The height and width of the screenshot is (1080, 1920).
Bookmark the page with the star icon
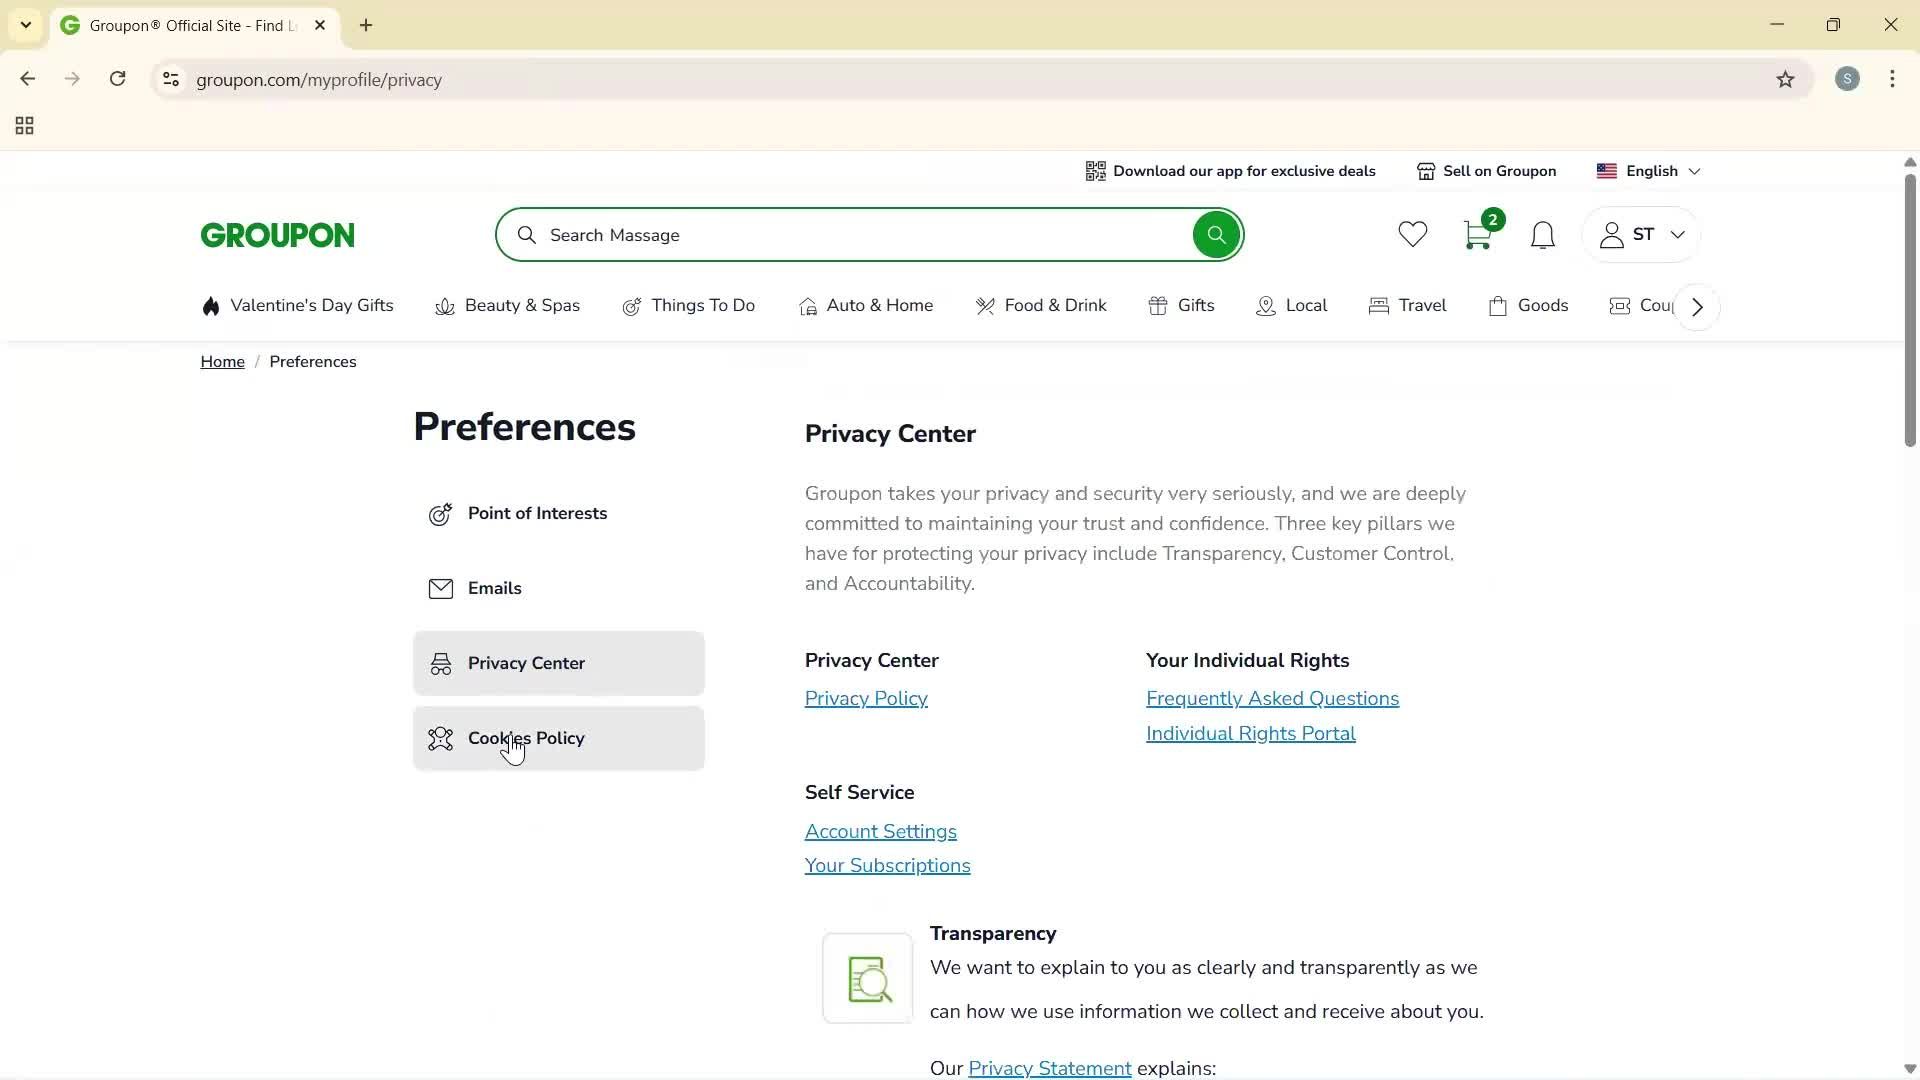click(1786, 79)
